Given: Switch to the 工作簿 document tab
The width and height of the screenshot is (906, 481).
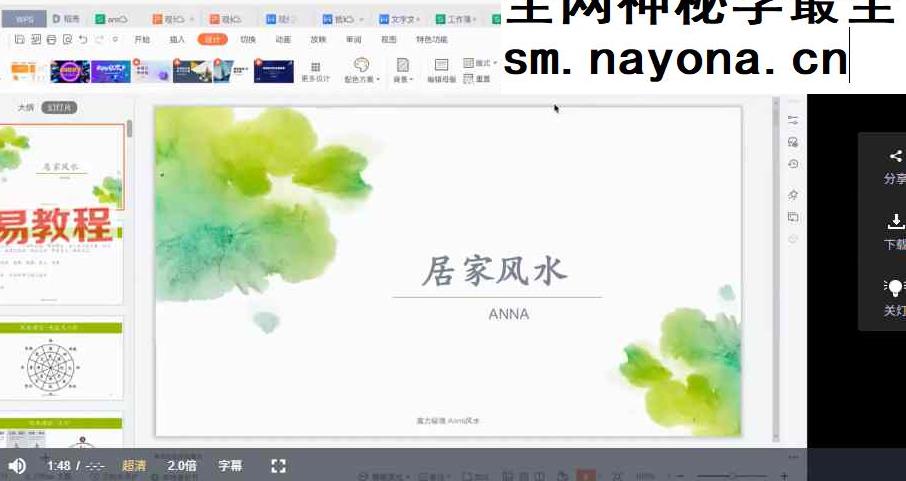Looking at the screenshot, I should (455, 19).
